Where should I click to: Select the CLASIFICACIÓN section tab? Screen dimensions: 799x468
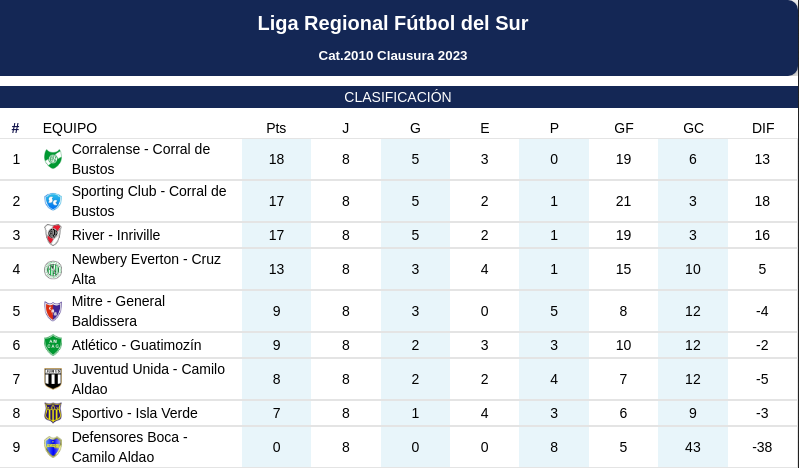pyautogui.click(x=398, y=97)
